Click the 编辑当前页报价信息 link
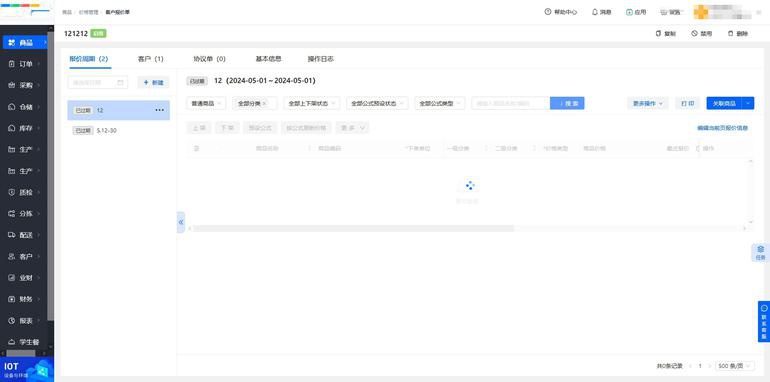Screen dimensions: 770x382 pyautogui.click(x=722, y=128)
